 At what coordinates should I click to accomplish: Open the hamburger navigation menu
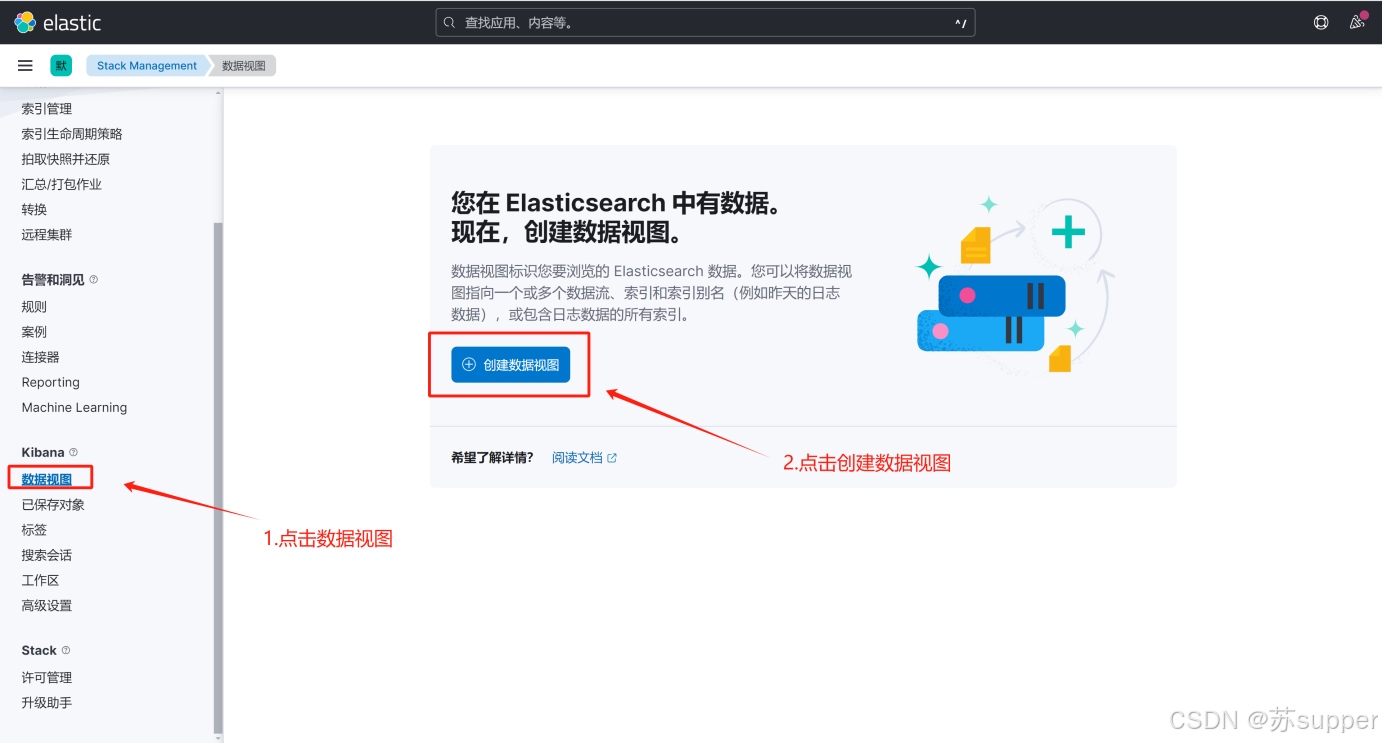(x=25, y=65)
